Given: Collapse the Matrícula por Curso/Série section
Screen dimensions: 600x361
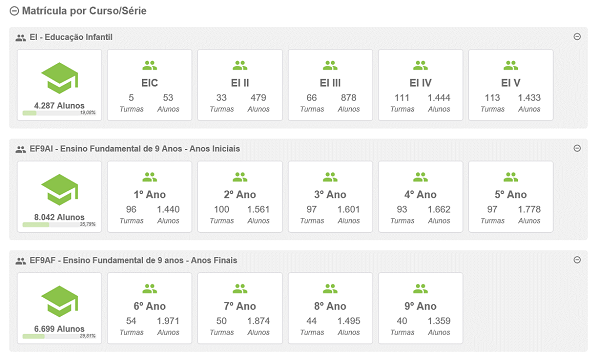Looking at the screenshot, I should [14, 11].
